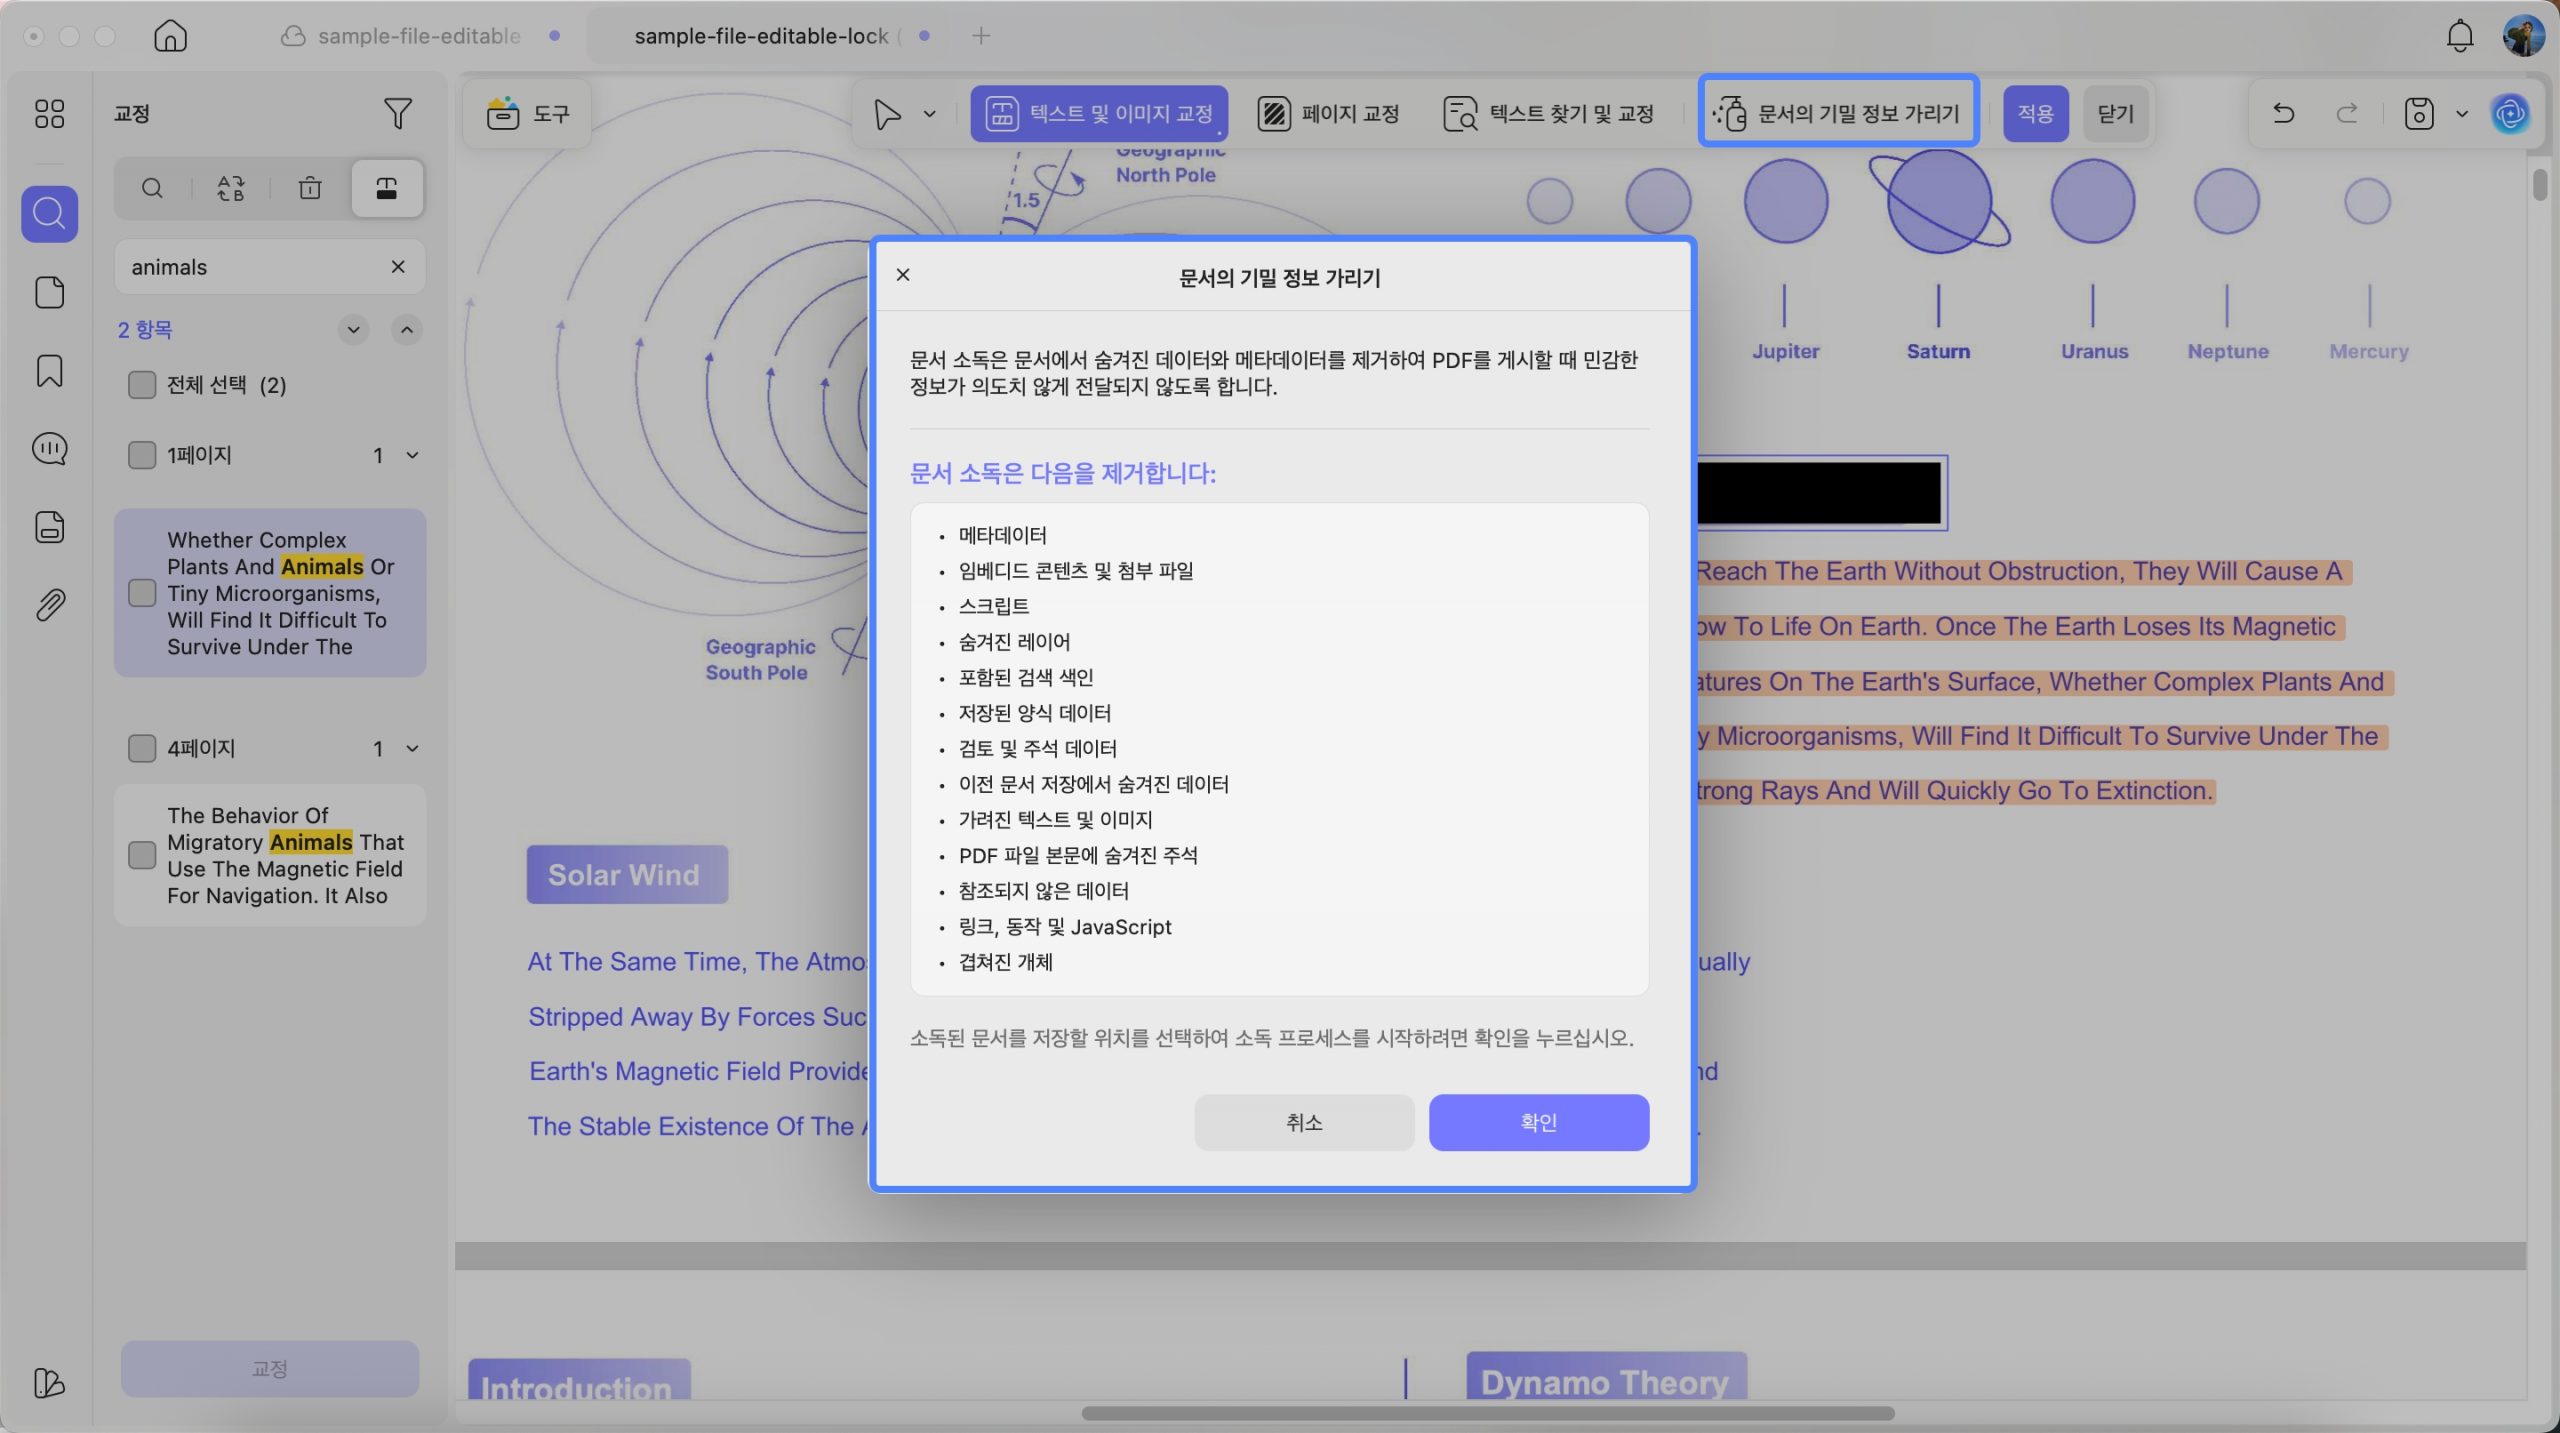
Task: Open the attachments paperclip icon
Action: pyautogui.click(x=49, y=605)
